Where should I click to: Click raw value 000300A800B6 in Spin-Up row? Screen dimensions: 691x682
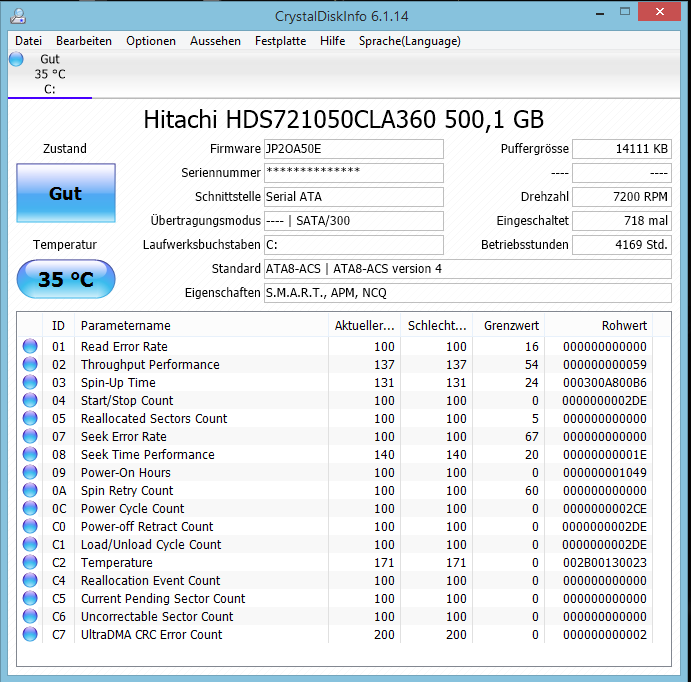[x=605, y=383]
